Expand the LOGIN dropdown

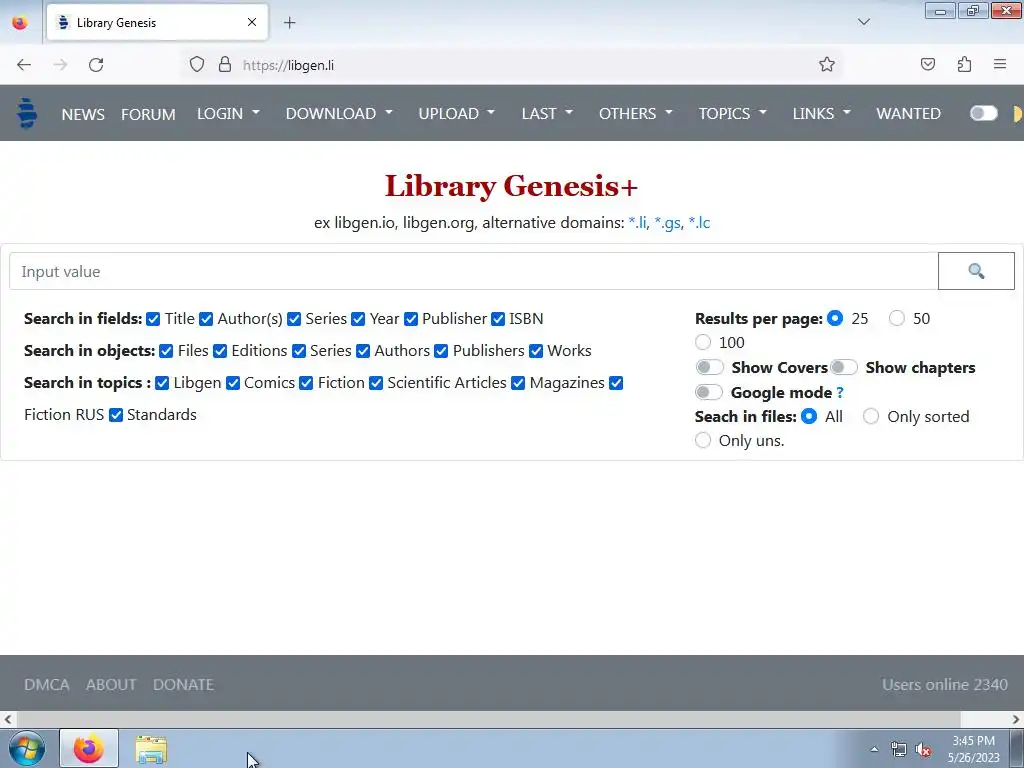click(x=229, y=114)
